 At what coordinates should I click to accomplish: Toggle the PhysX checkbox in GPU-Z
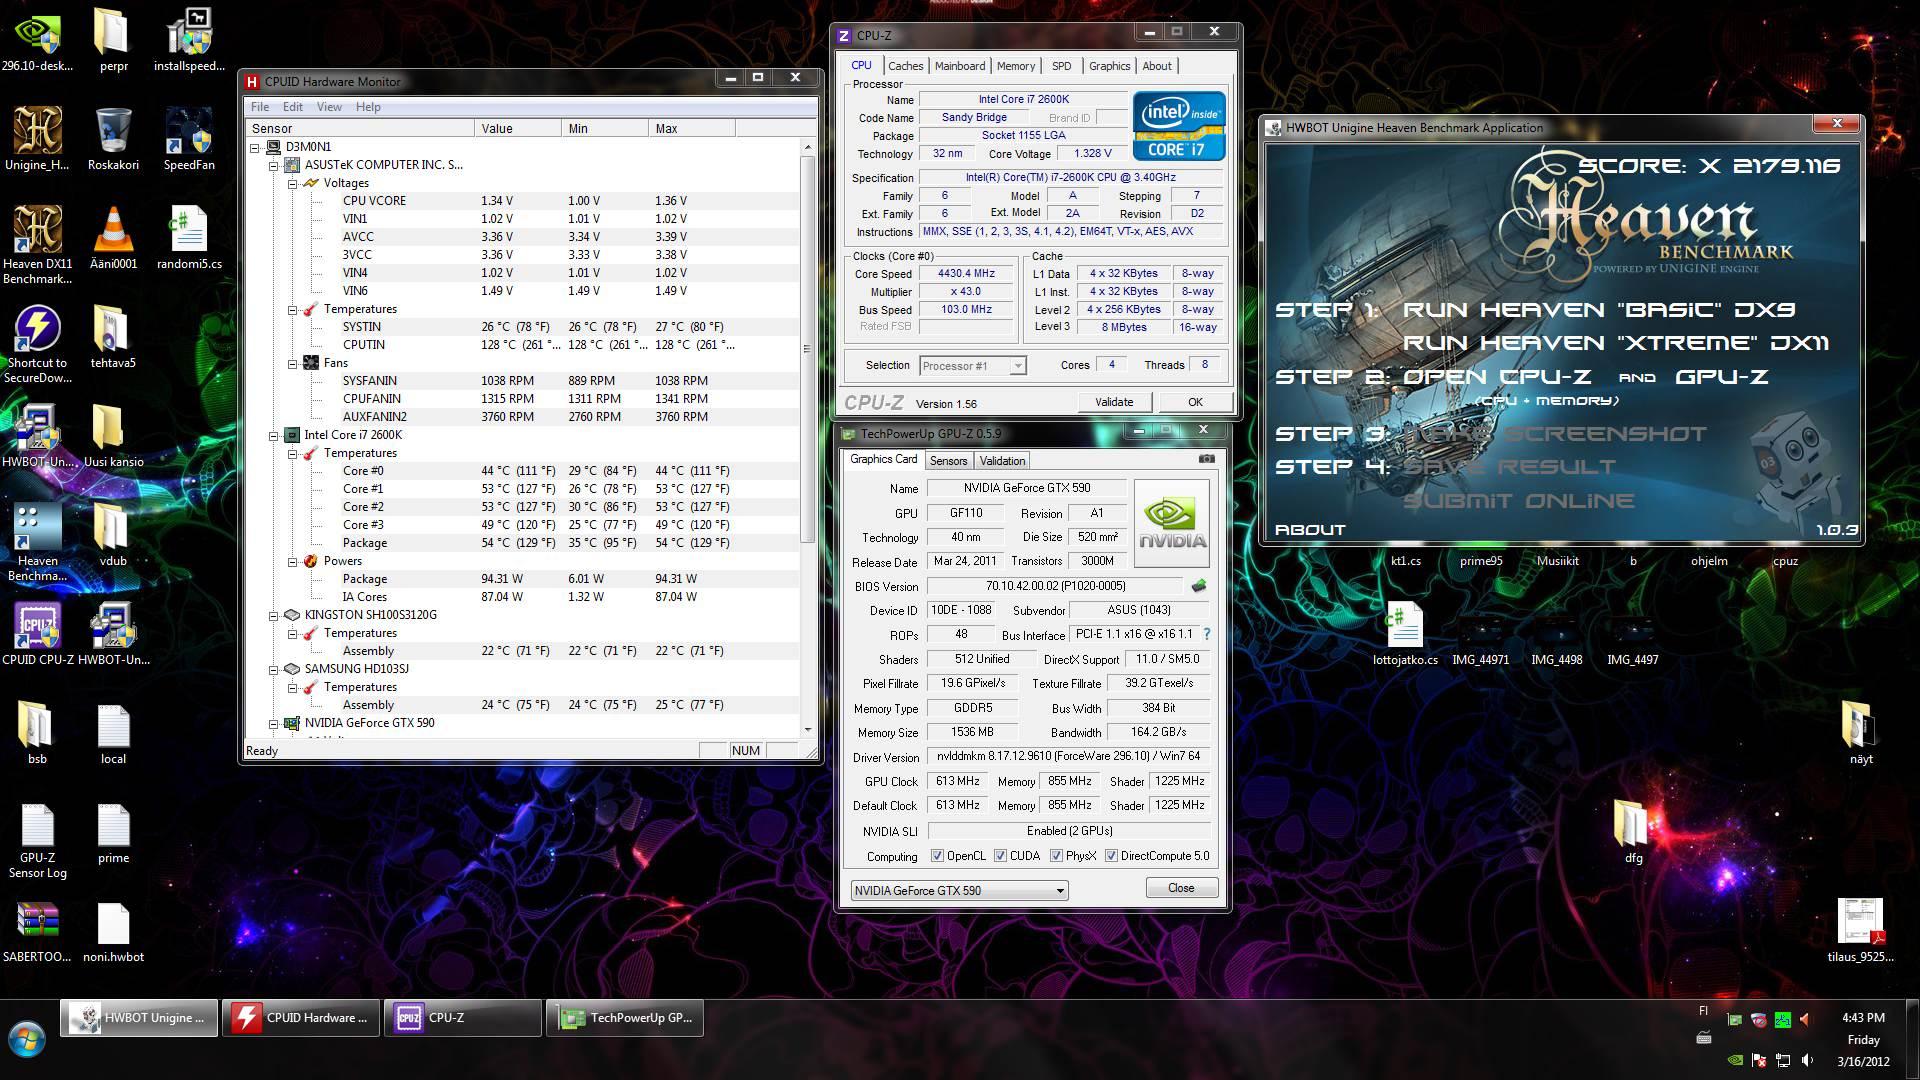tap(1056, 856)
